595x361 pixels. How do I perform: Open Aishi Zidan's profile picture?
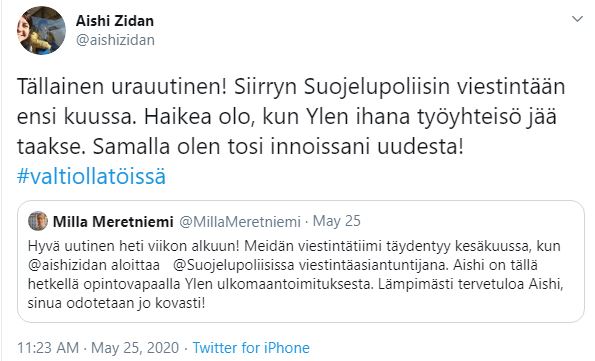tap(41, 30)
